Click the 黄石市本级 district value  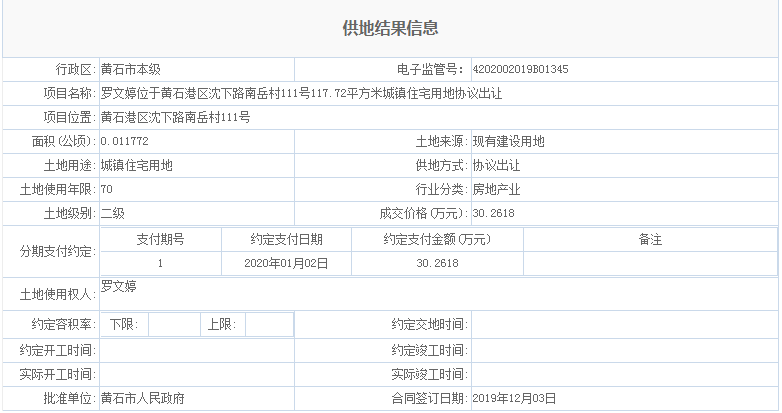point(131,70)
